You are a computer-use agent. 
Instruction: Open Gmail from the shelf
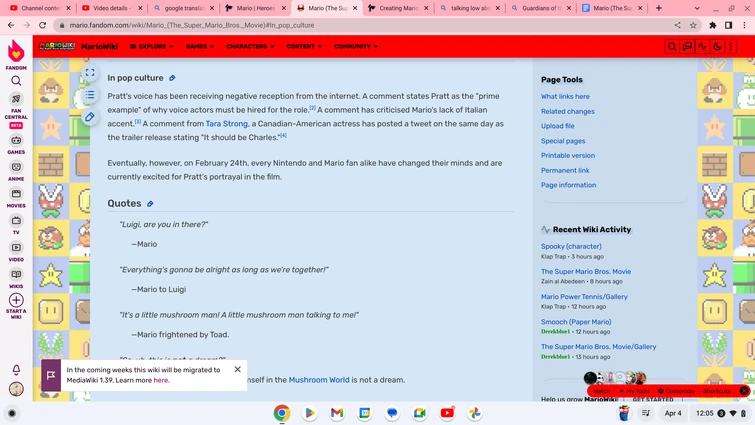tap(337, 413)
